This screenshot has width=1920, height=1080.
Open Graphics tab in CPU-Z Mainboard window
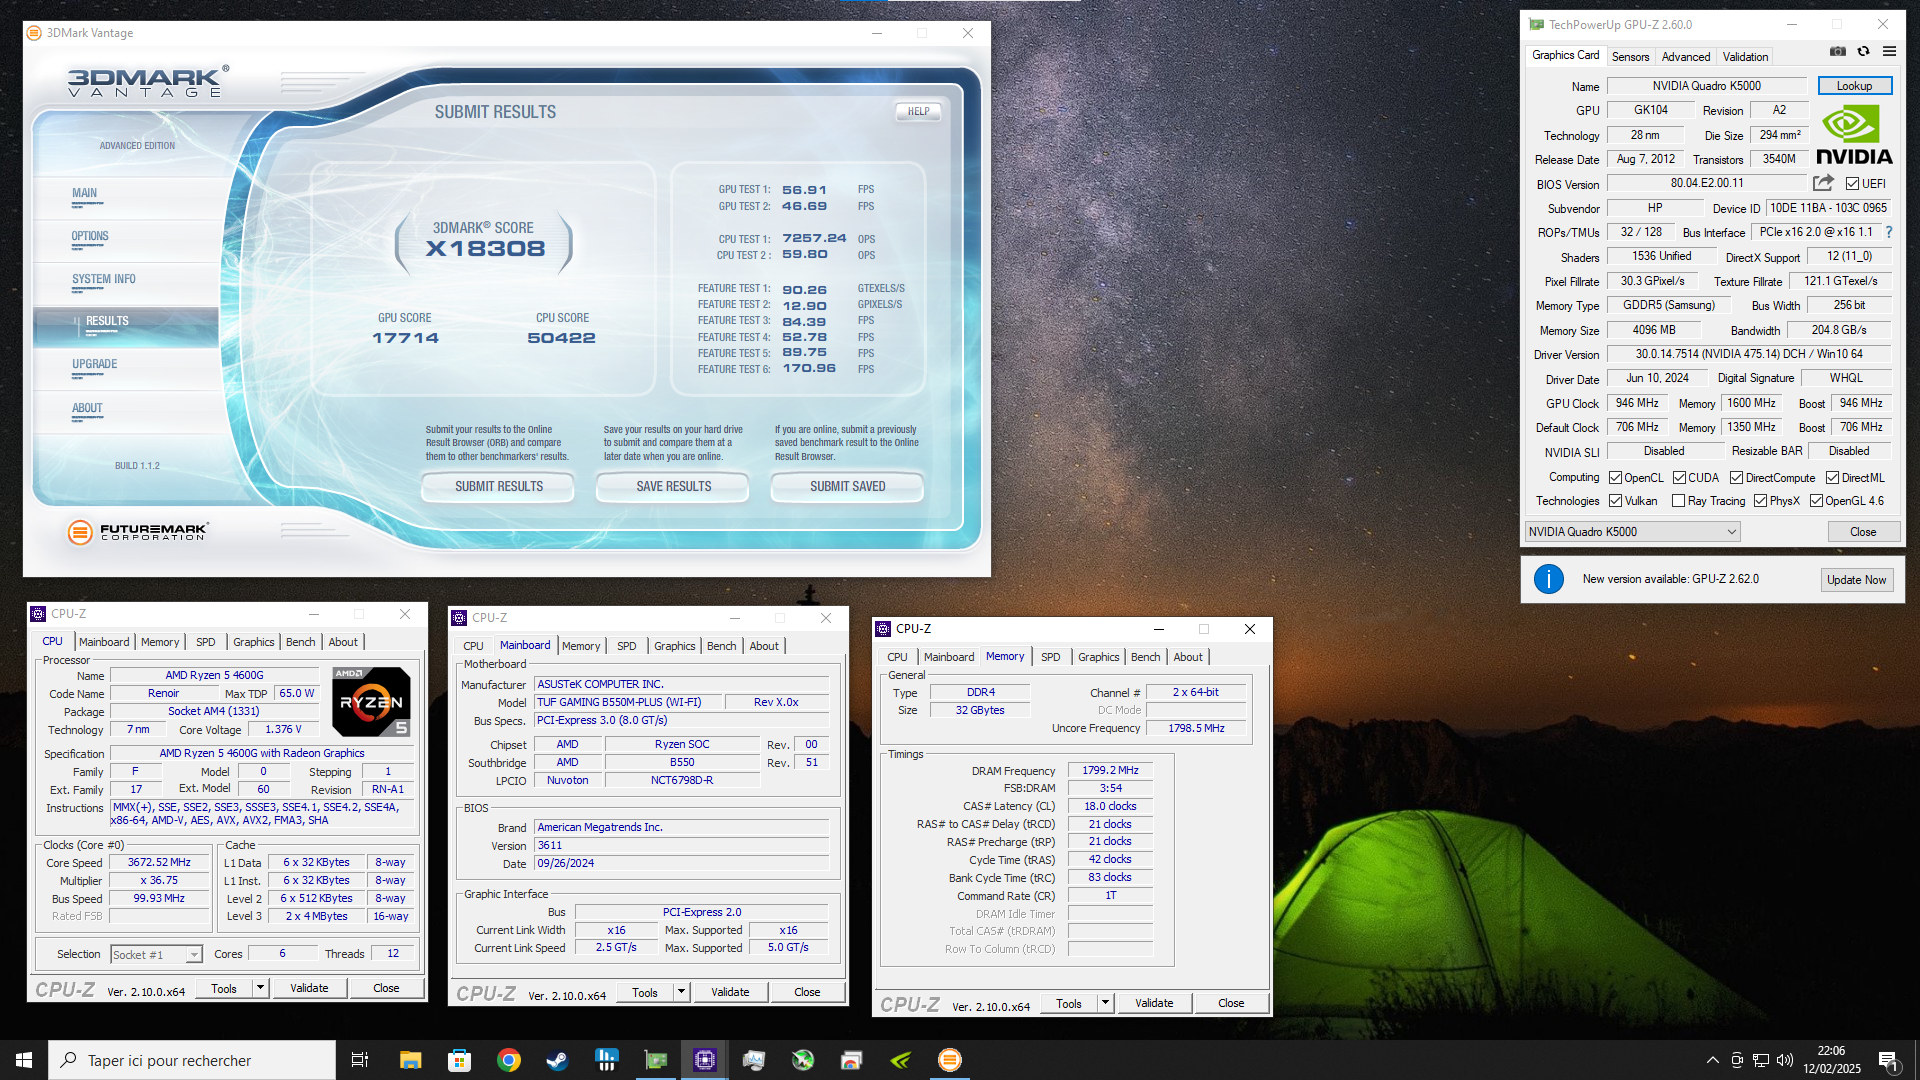[674, 646]
